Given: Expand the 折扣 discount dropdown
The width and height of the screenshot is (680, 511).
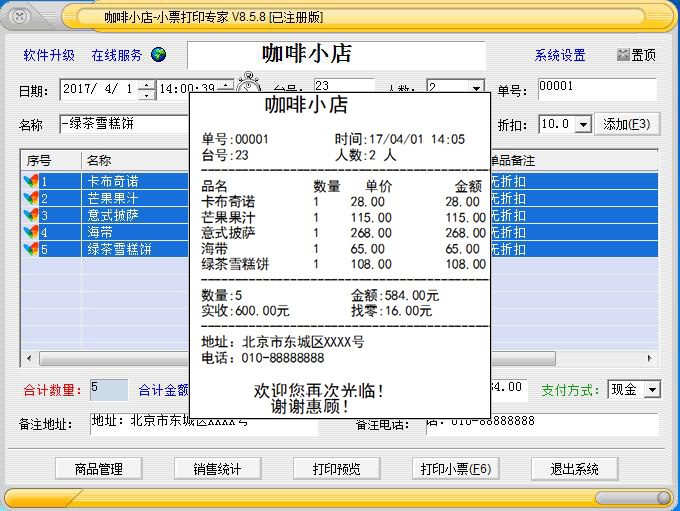Looking at the screenshot, I should (x=583, y=124).
